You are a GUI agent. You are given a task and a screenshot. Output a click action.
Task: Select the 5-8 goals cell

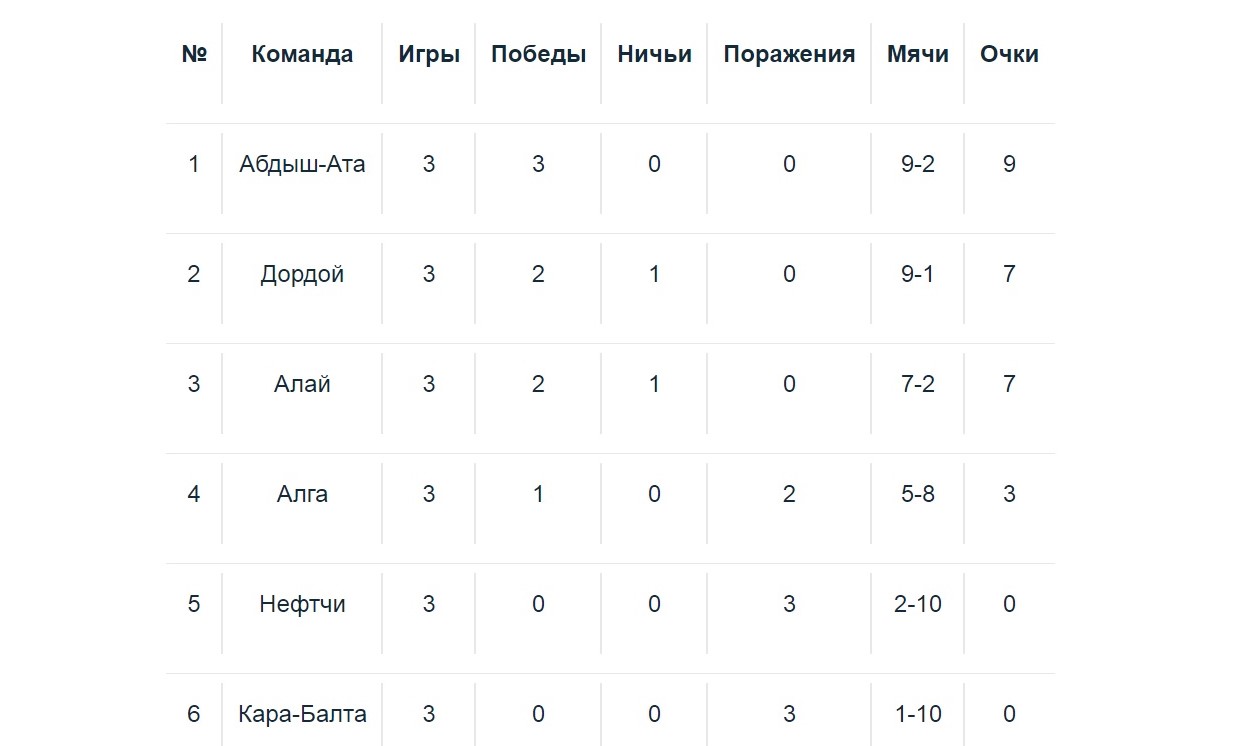pos(917,494)
